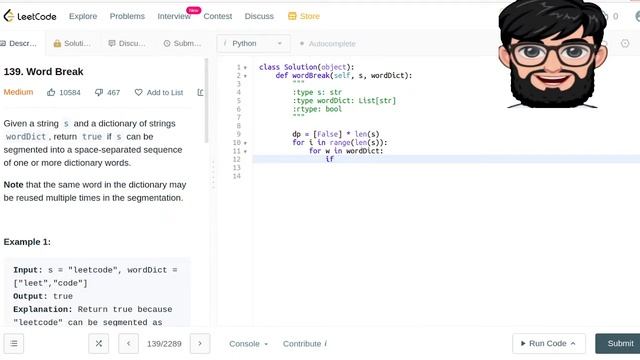640x360 pixels.
Task: Switch to the Submissions tab
Action: (x=182, y=43)
